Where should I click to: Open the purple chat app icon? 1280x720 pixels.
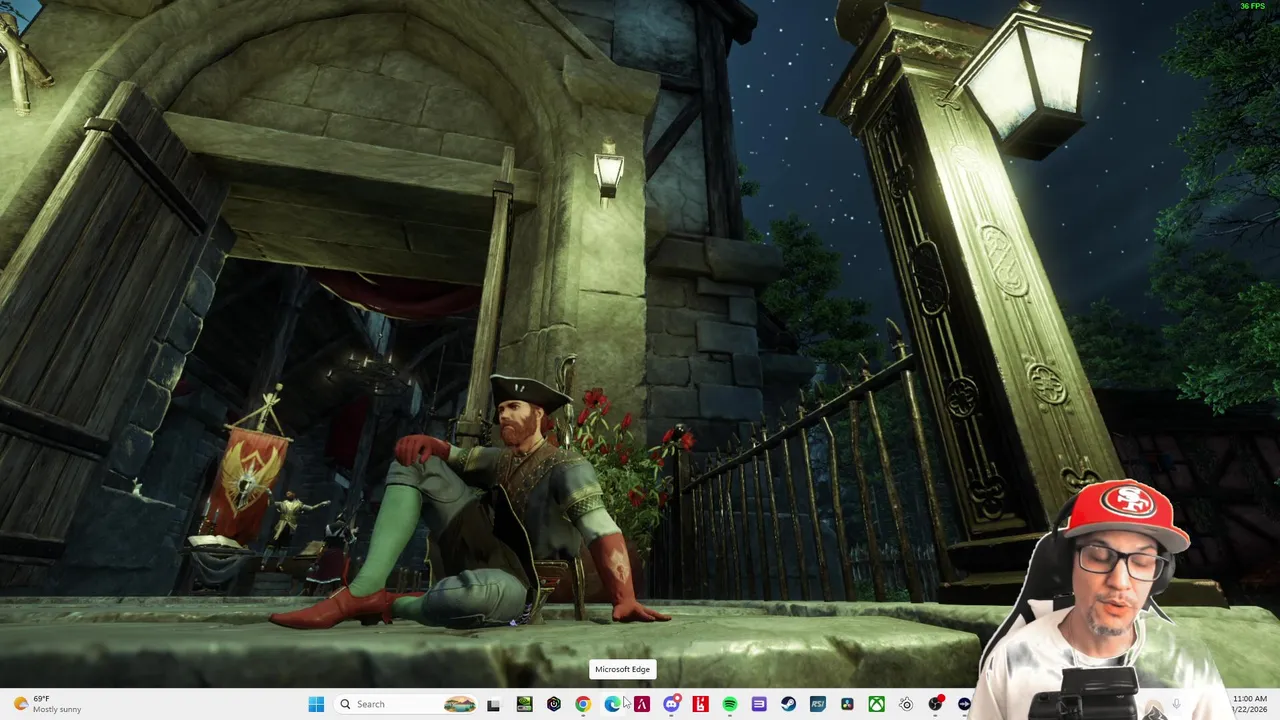[759, 704]
